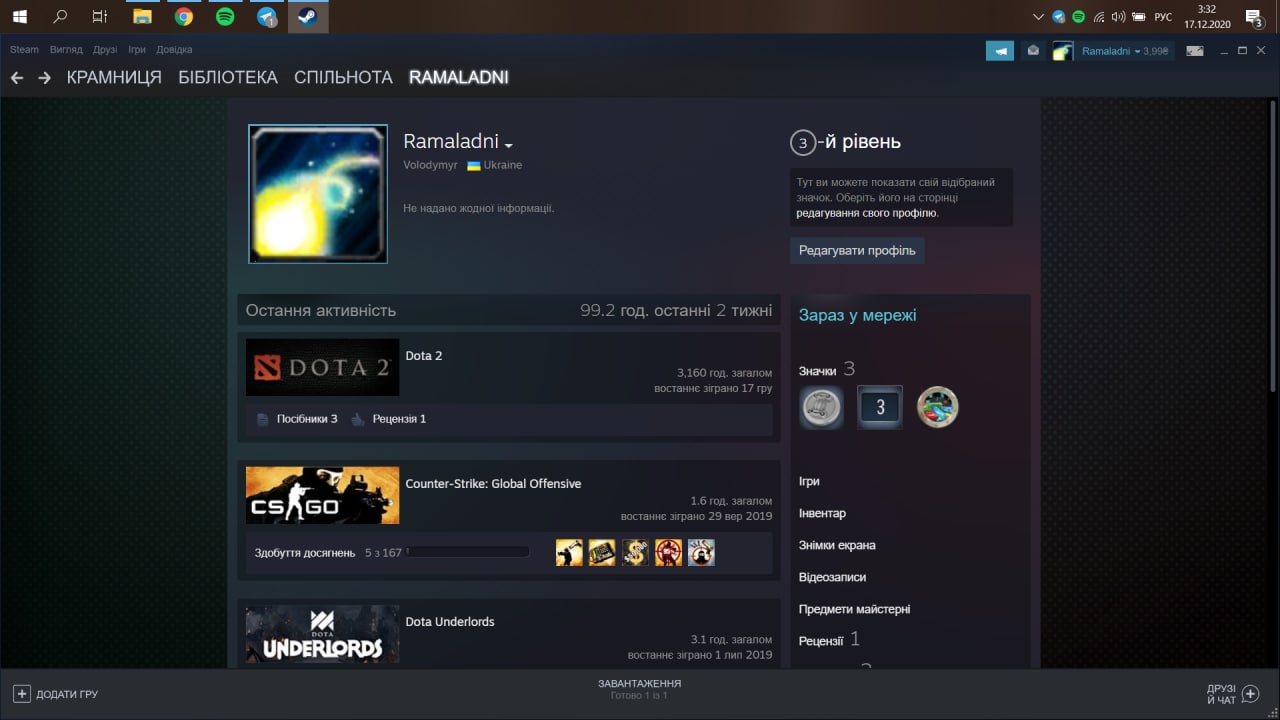Open the colorful round community badge
The height and width of the screenshot is (720, 1280).
pyautogui.click(x=938, y=407)
